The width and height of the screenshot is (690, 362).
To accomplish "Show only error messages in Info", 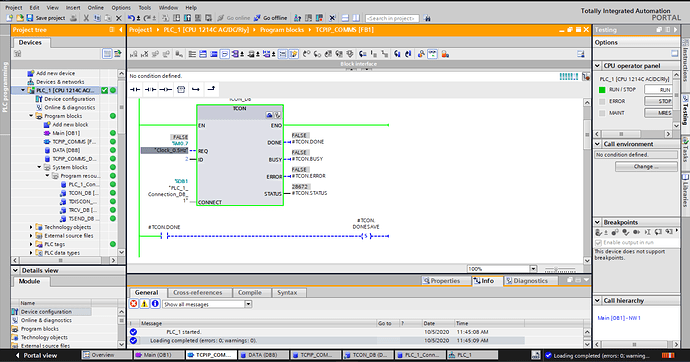I will pyautogui.click(x=134, y=304).
